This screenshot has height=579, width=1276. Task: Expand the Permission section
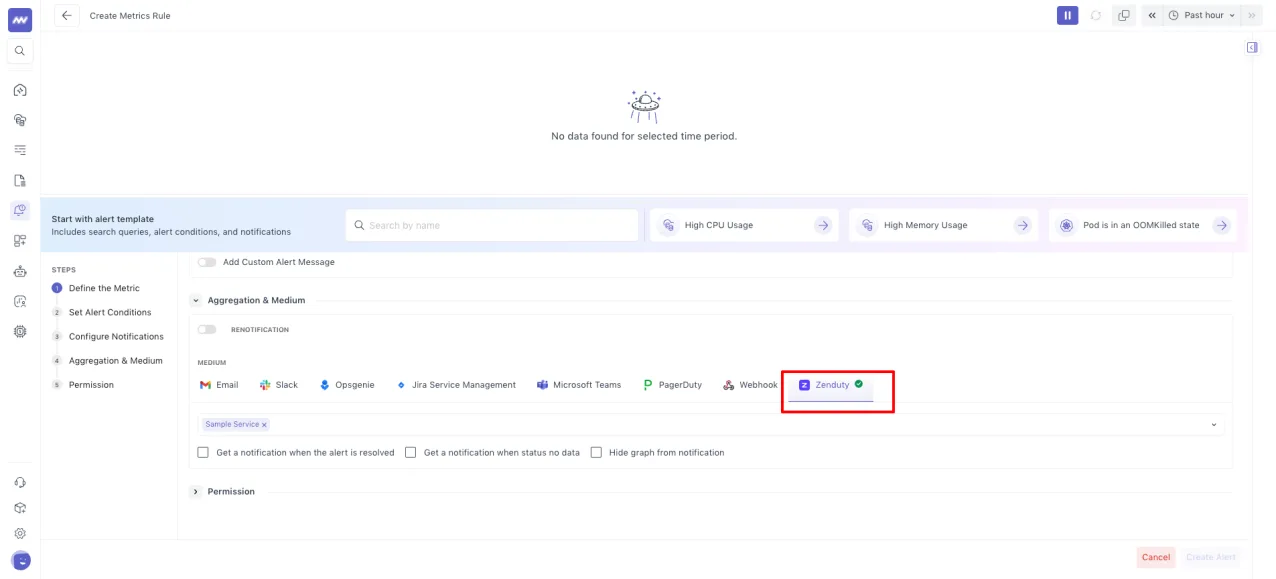coord(195,492)
